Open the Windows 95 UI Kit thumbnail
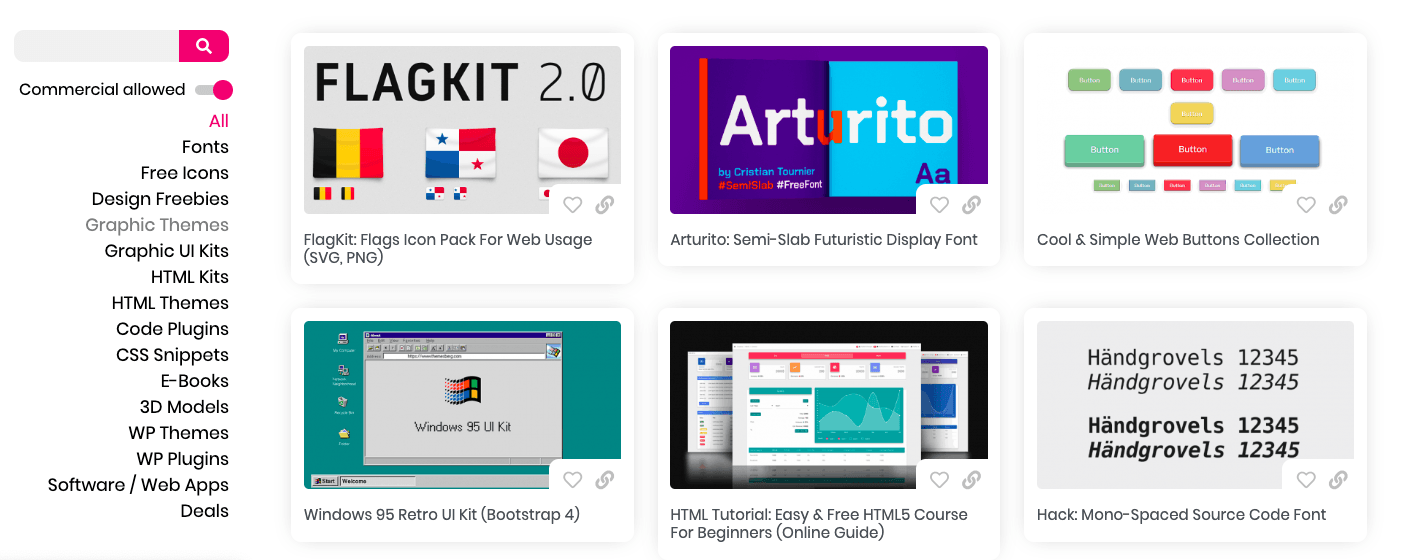 tap(440, 400)
